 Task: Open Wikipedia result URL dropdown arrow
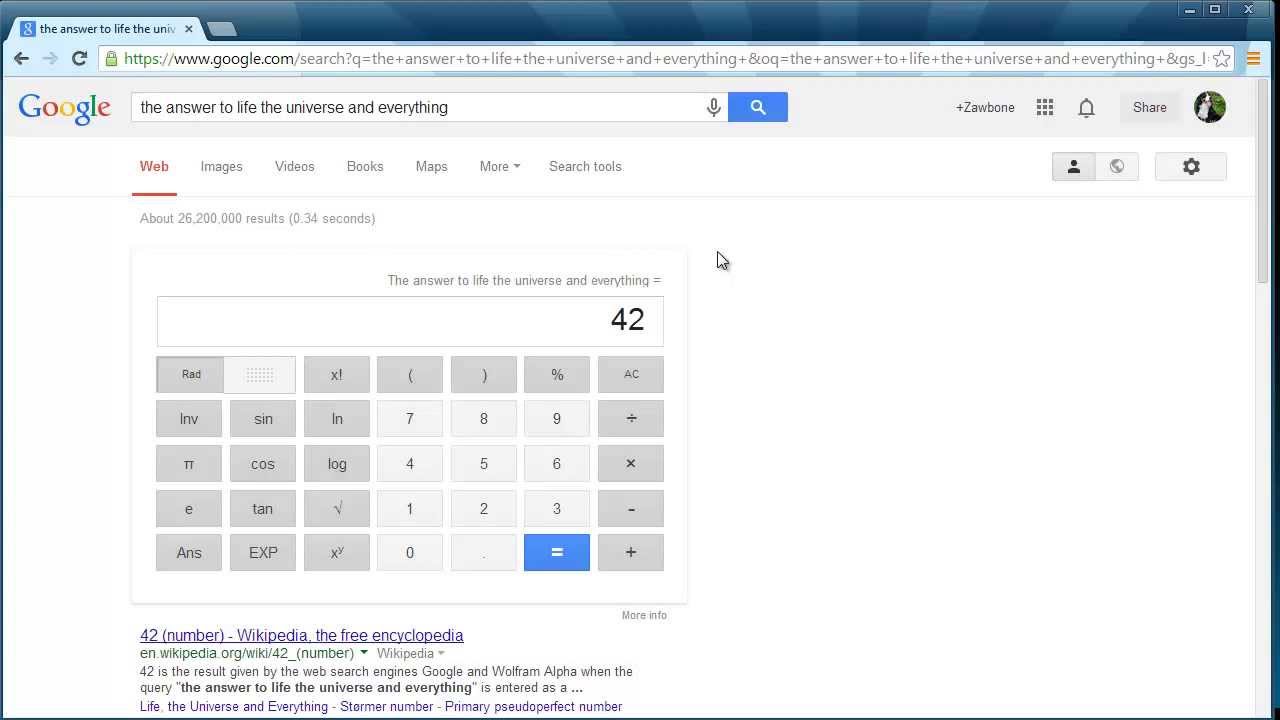[x=364, y=653]
